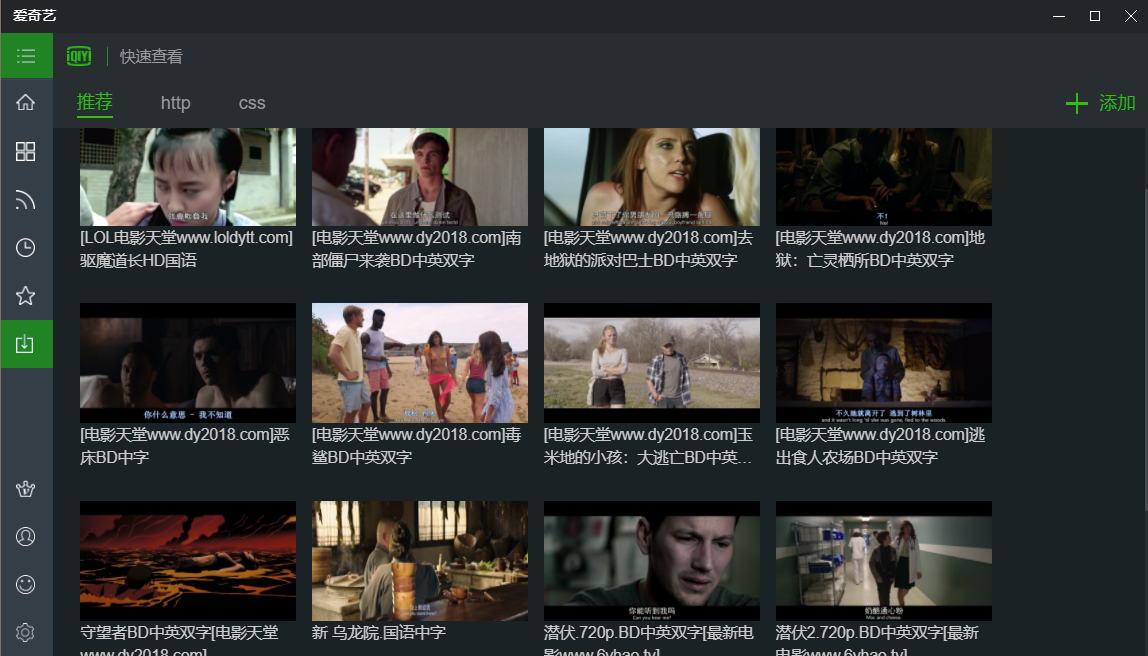Screen dimensions: 1148x656
Task: Open the home page icon
Action: (x=26, y=102)
